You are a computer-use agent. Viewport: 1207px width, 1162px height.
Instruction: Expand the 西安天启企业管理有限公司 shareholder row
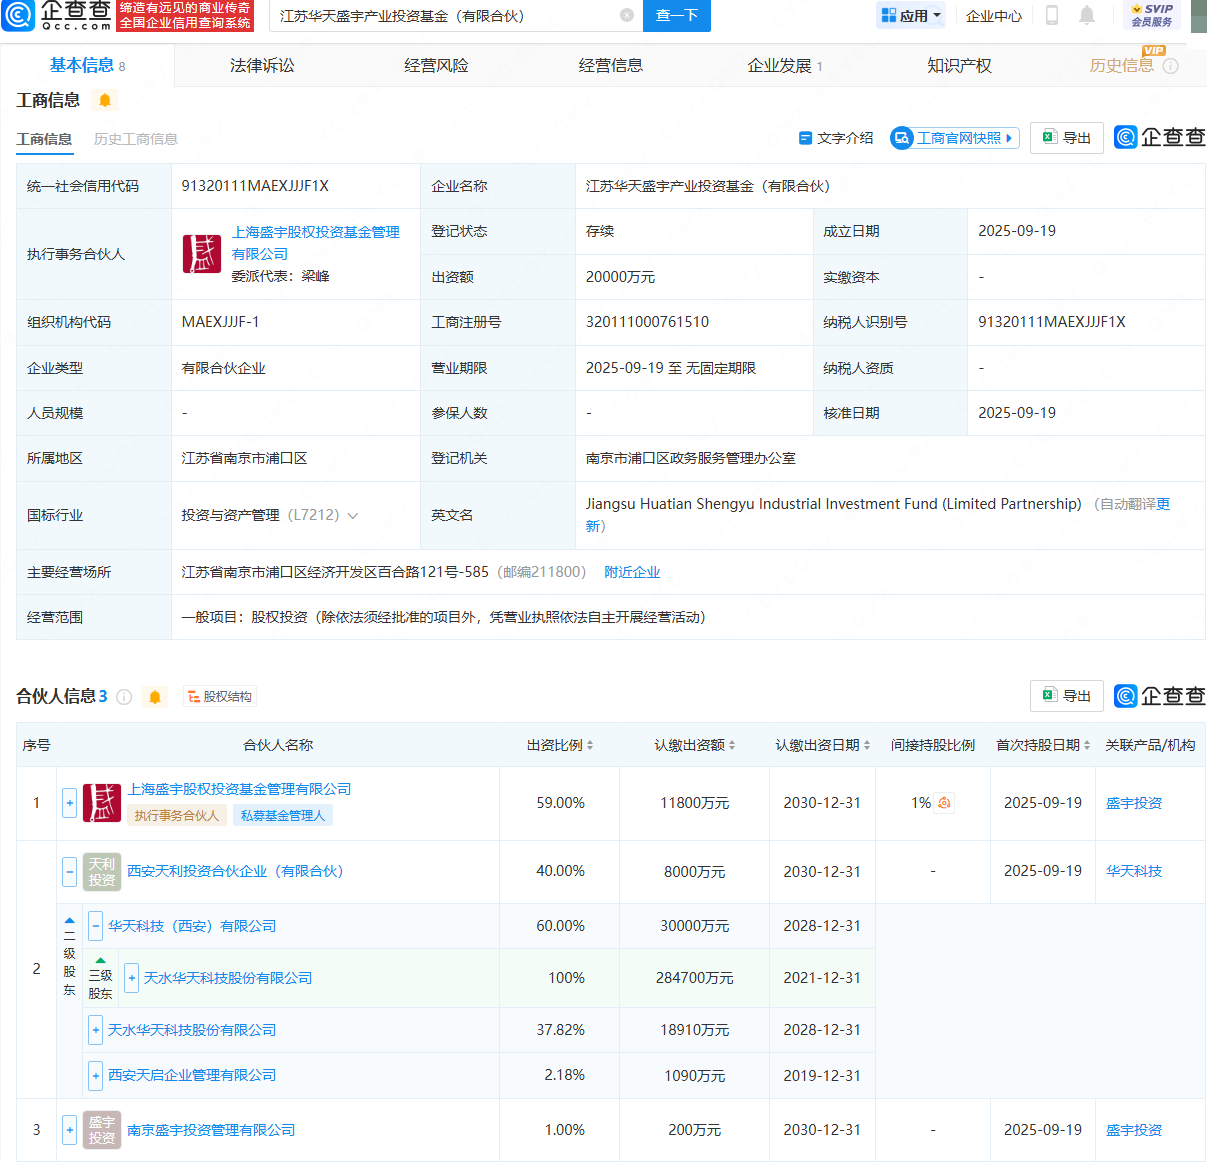(x=96, y=1076)
